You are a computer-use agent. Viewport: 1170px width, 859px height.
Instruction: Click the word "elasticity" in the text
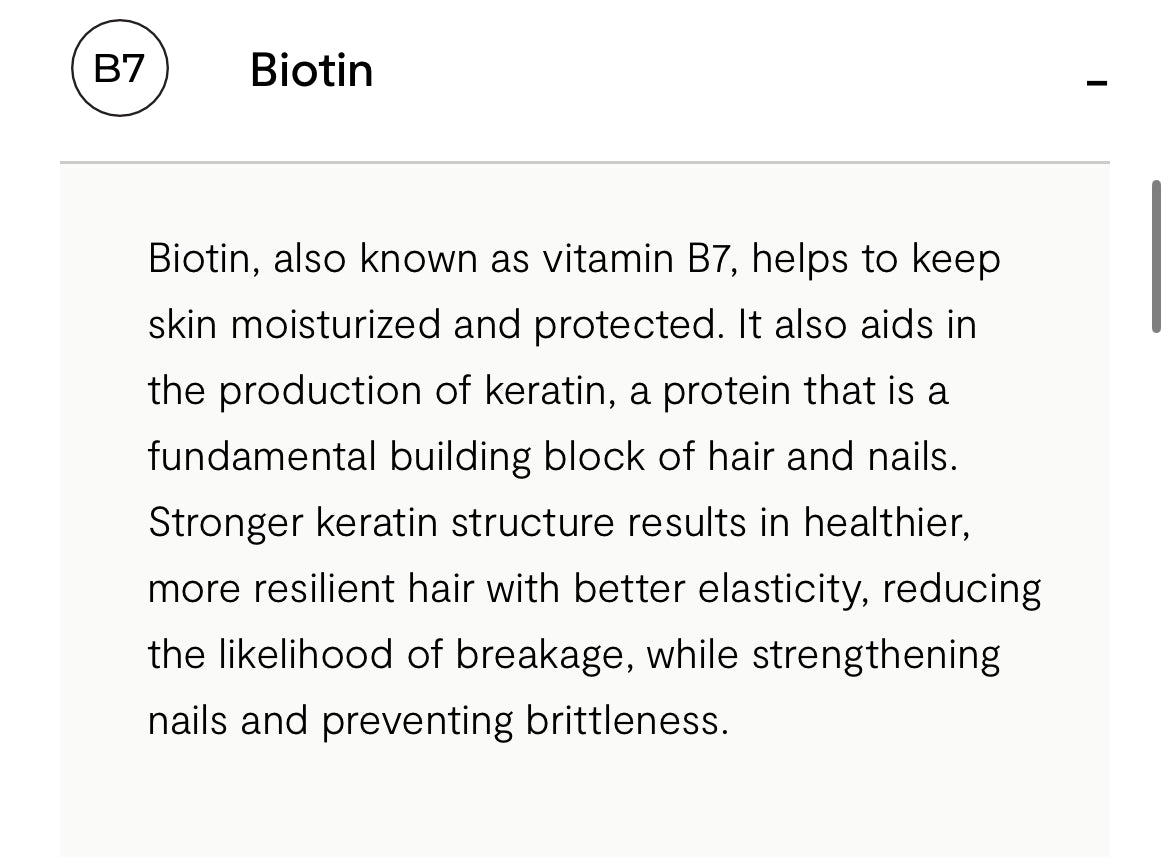point(783,589)
